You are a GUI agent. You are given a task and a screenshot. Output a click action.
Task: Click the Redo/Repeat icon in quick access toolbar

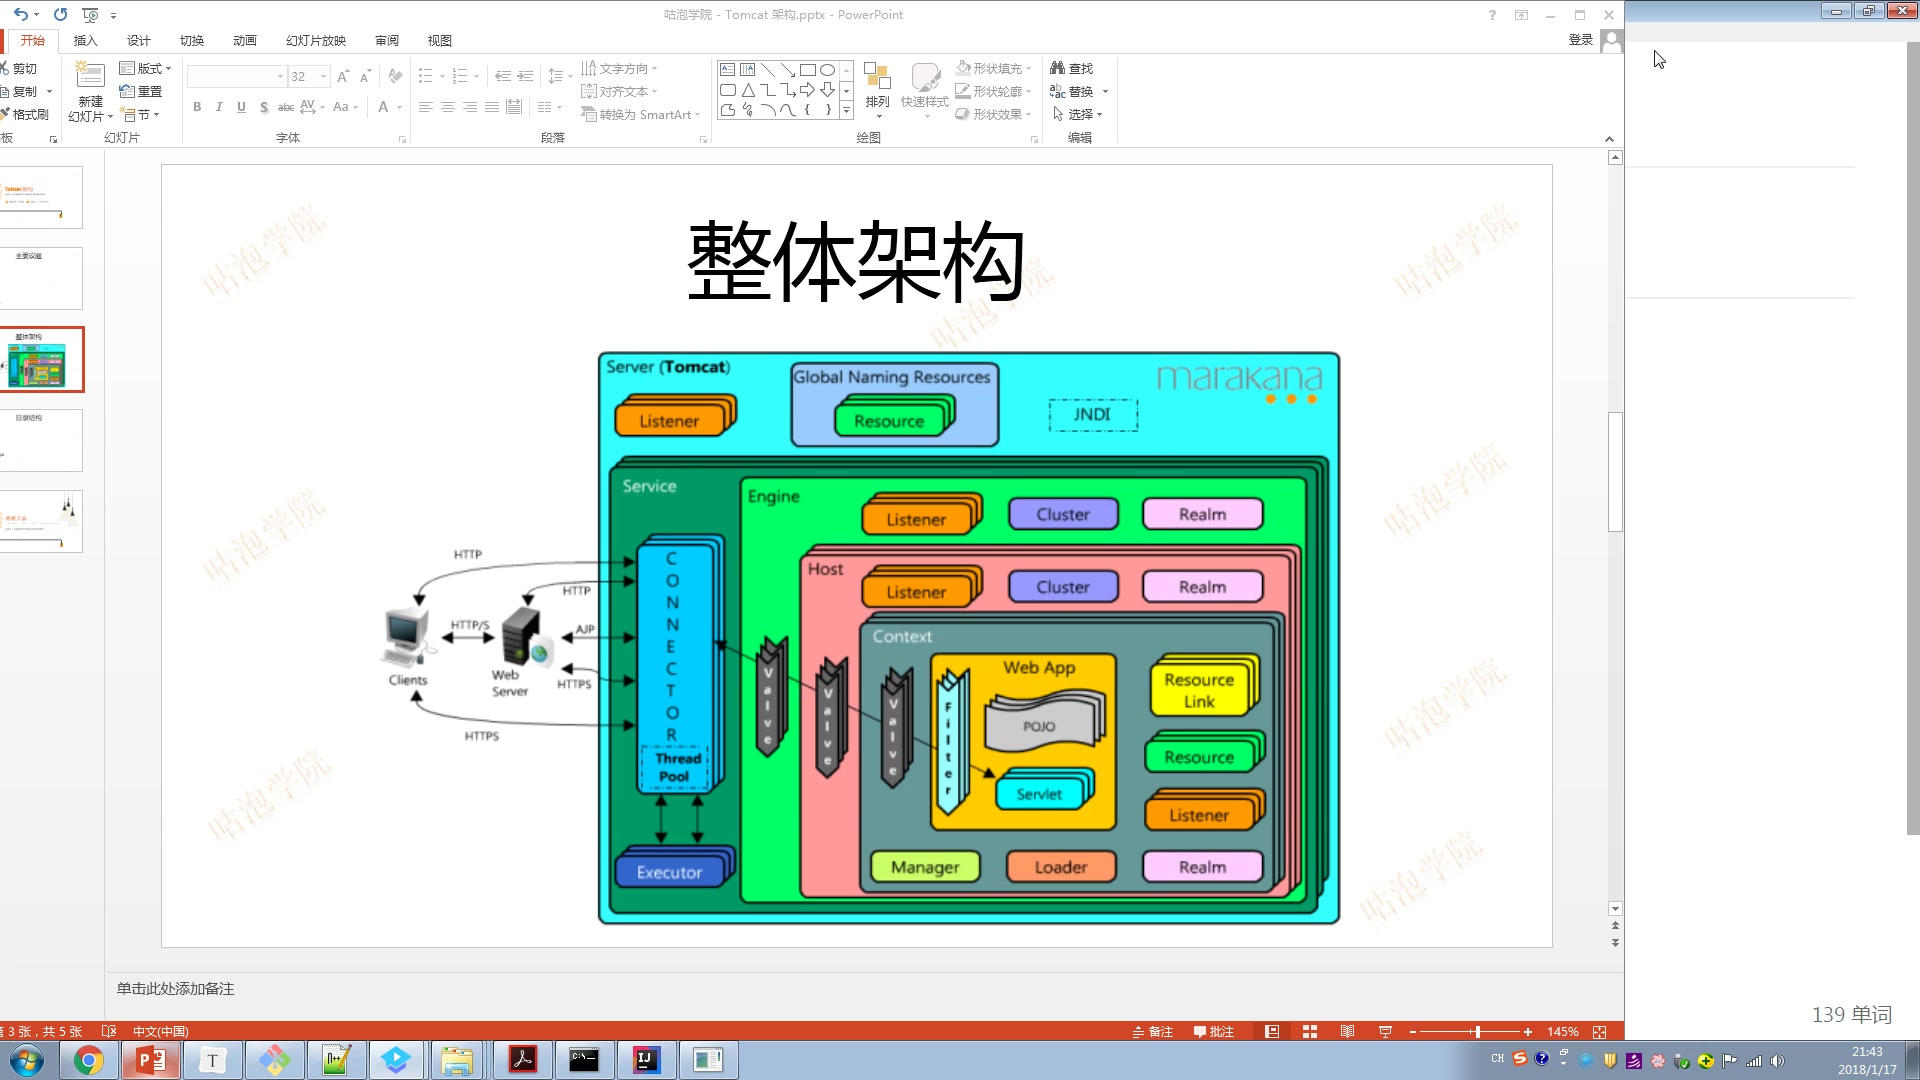tap(60, 14)
